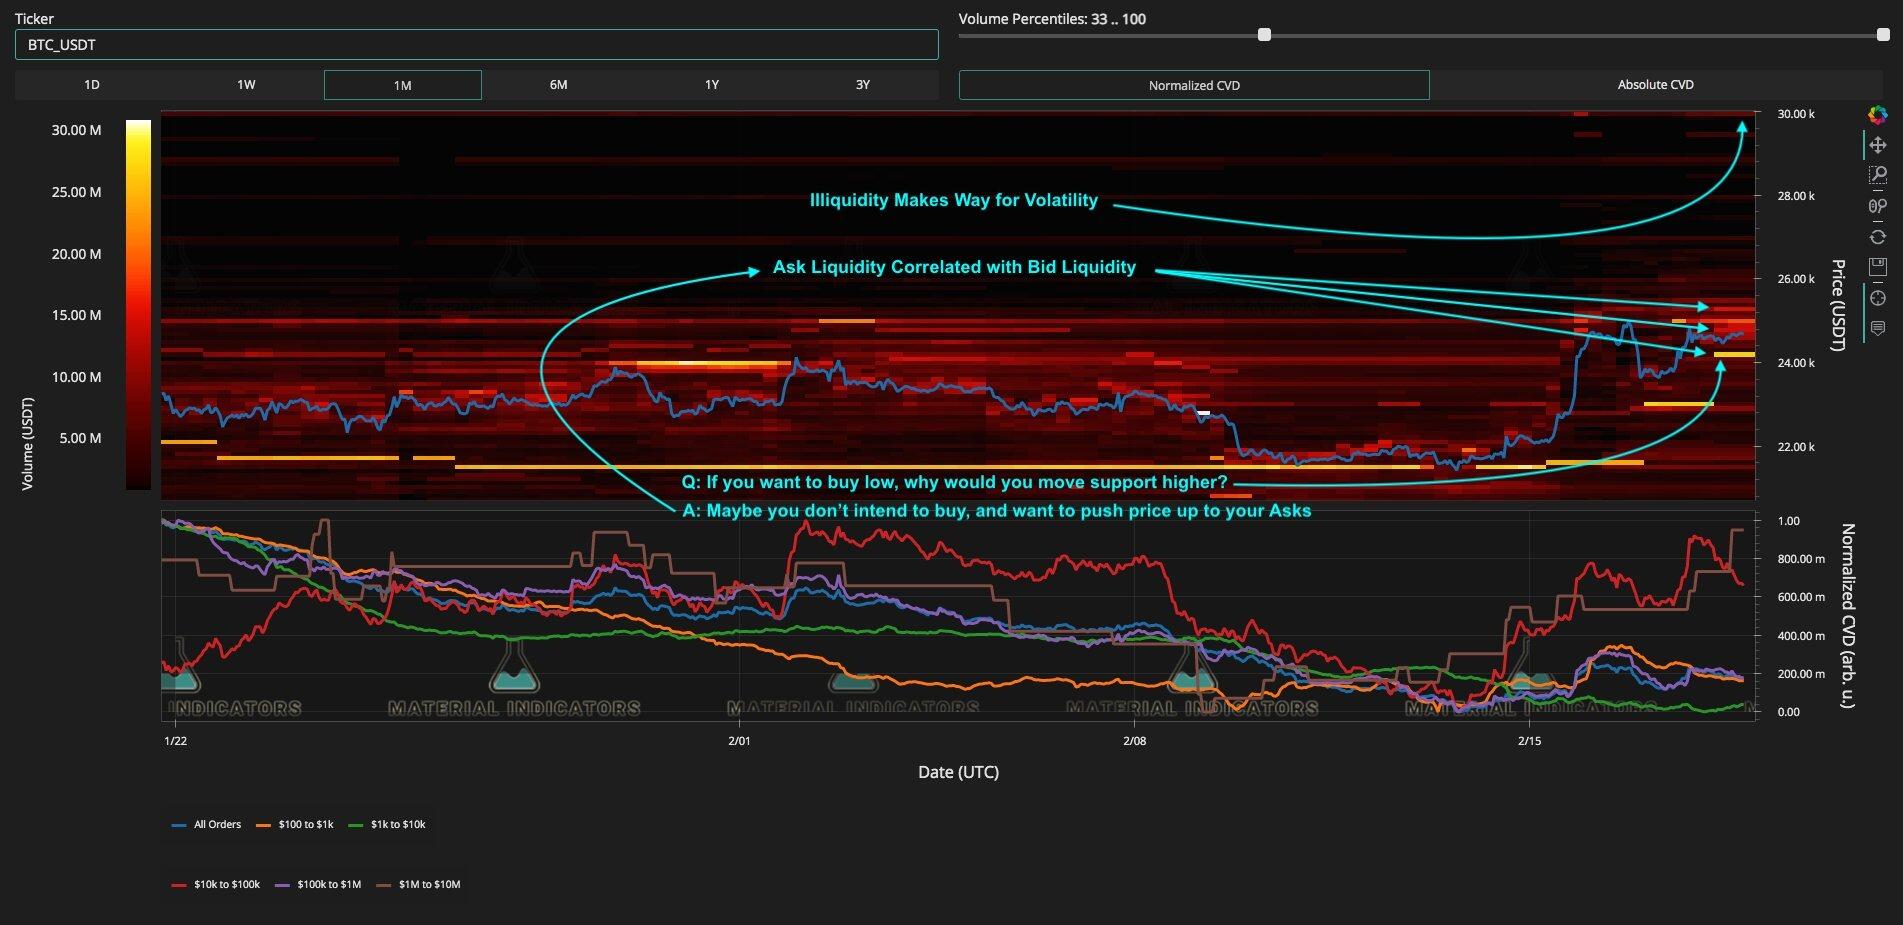1903x925 pixels.
Task: Reset the chart view
Action: (x=1877, y=237)
